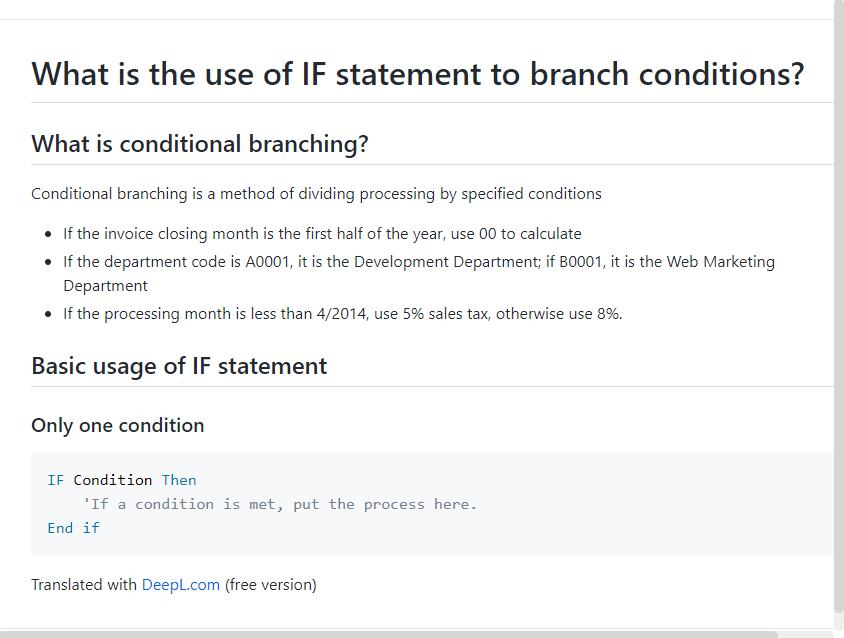Click the vertical scrollbar thumb

pos(839,306)
